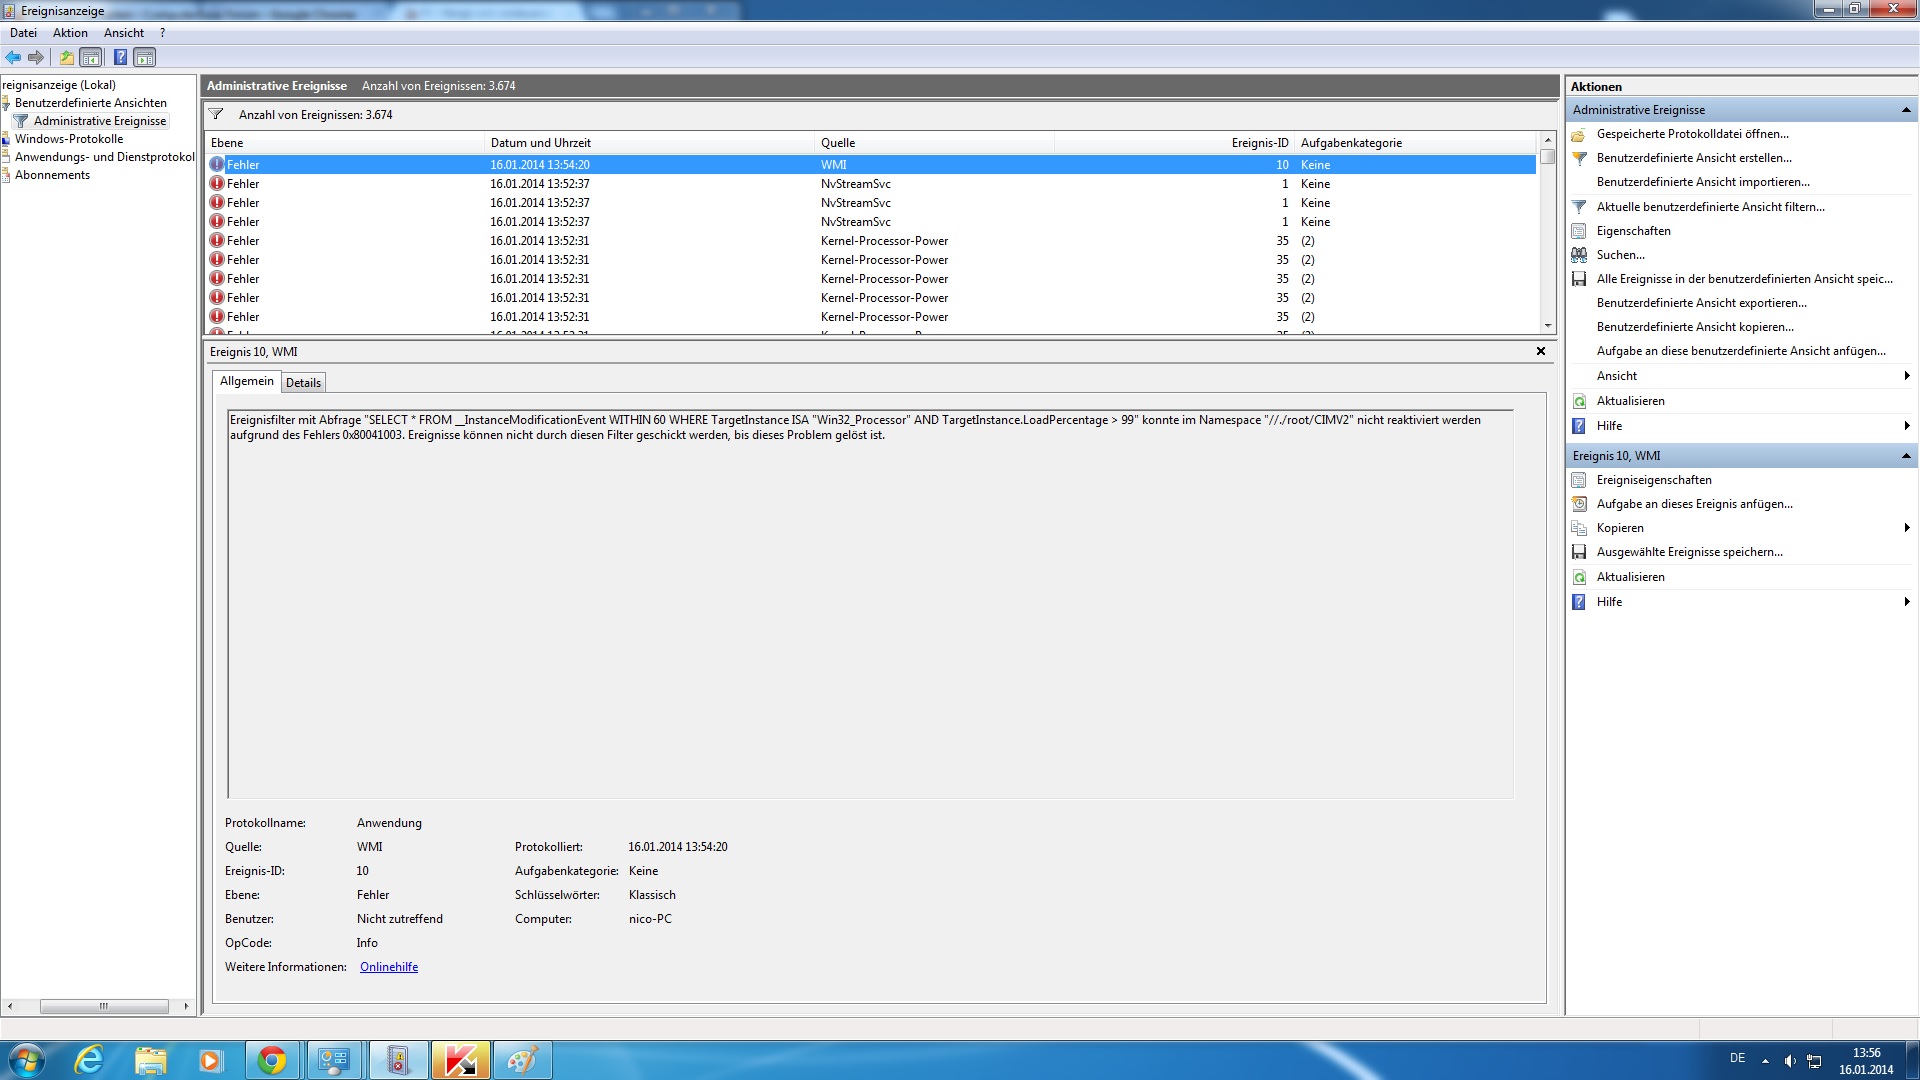Toggle the action pane toolbar button
The image size is (1920, 1080).
pos(145,57)
